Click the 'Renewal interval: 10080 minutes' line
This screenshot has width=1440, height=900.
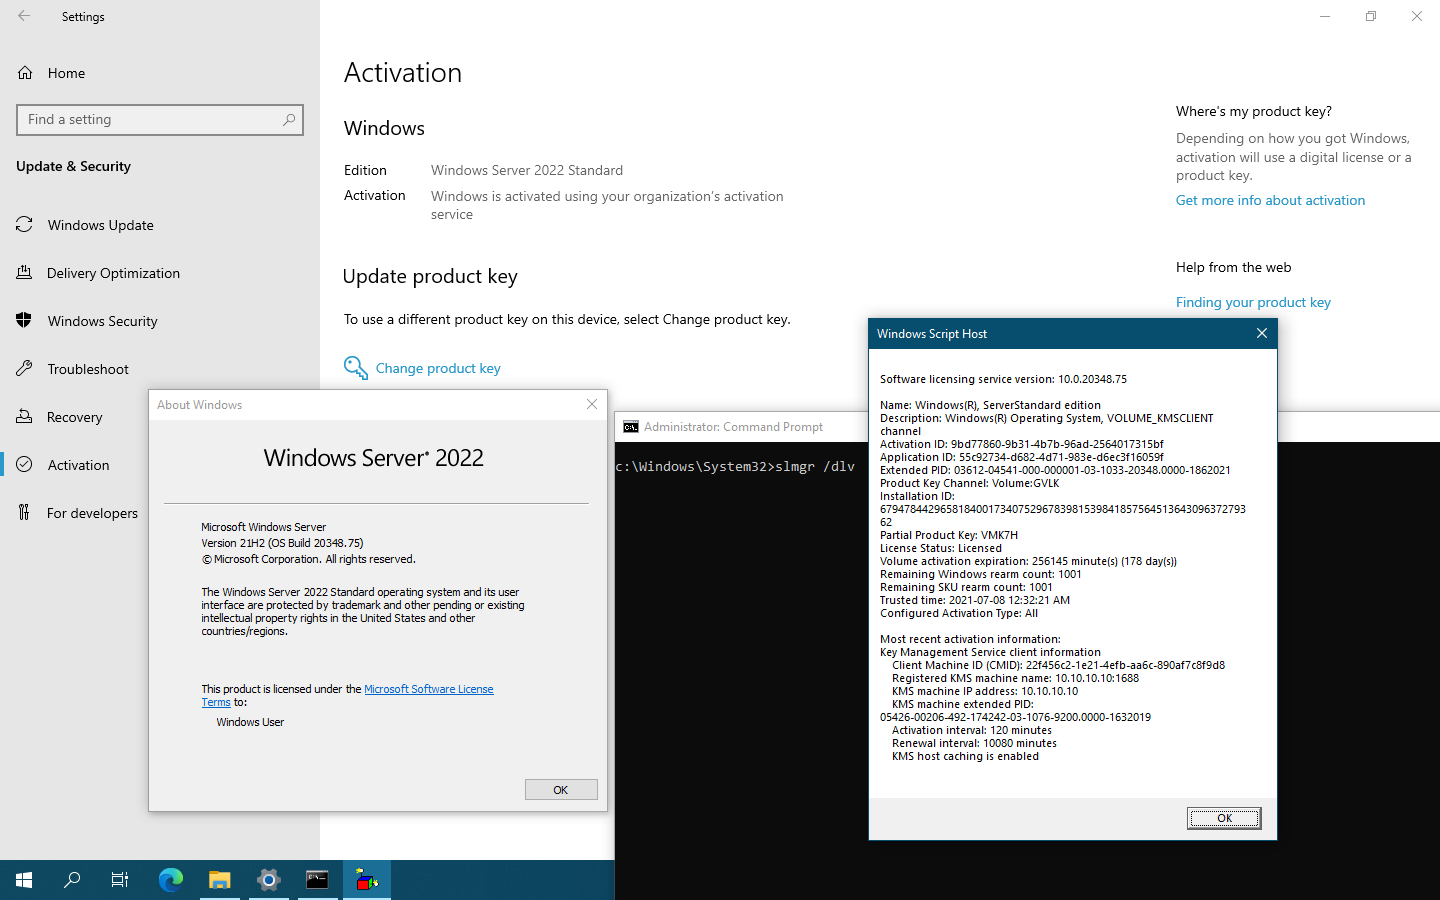pyautogui.click(x=974, y=743)
